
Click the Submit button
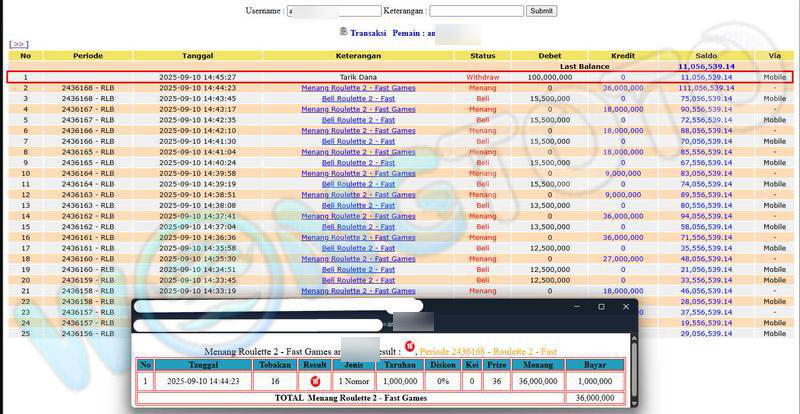[x=541, y=11]
